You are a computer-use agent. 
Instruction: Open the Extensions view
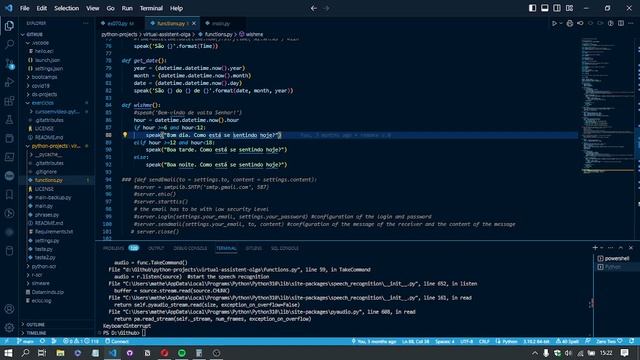pos(9,101)
